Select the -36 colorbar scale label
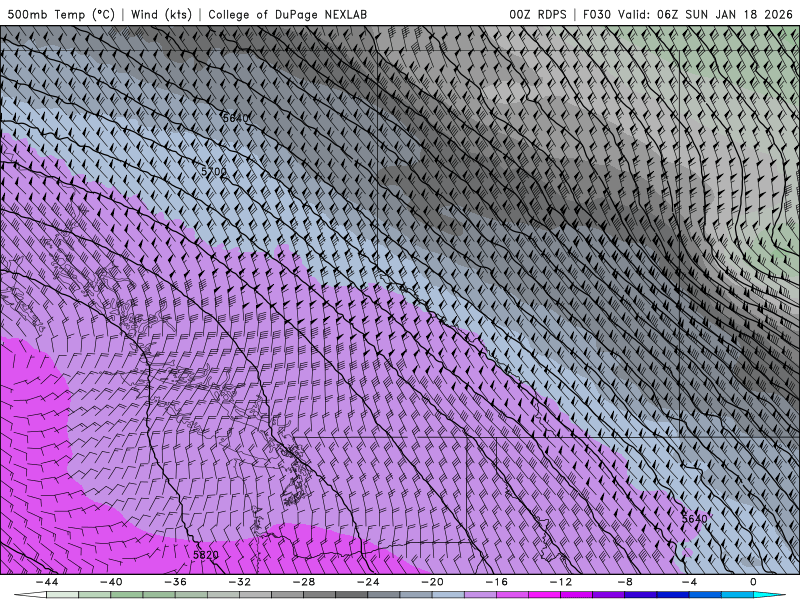 click(176, 582)
